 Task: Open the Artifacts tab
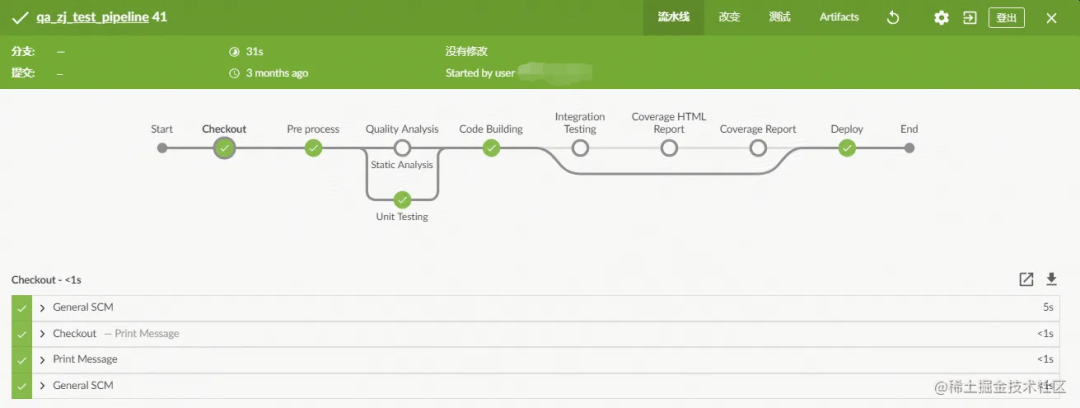839,17
